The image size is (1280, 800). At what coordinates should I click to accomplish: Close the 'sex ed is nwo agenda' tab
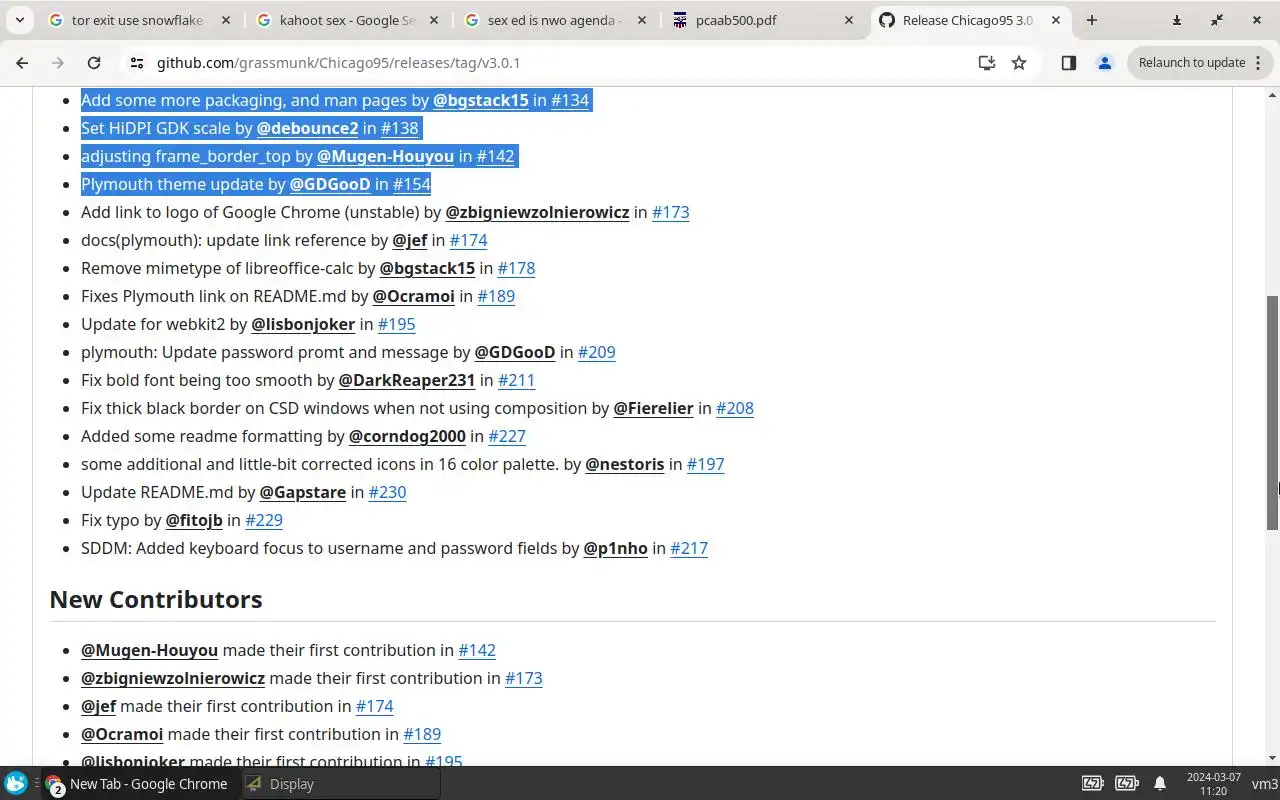[x=640, y=20]
